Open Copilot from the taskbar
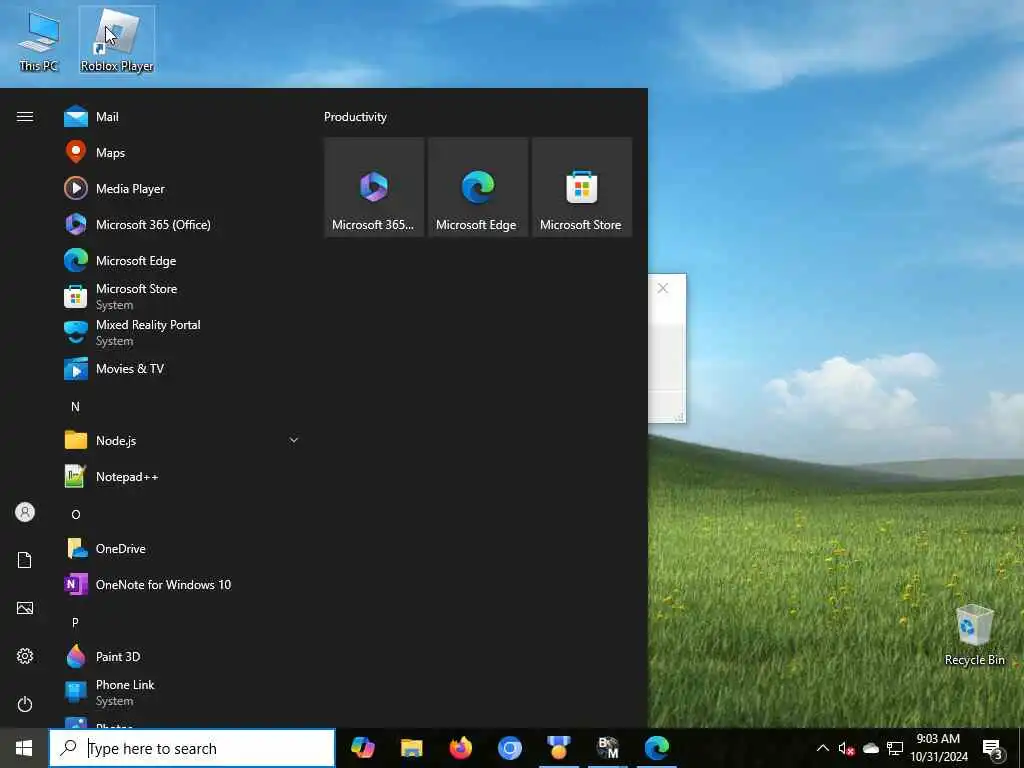This screenshot has width=1024, height=768. [x=362, y=748]
